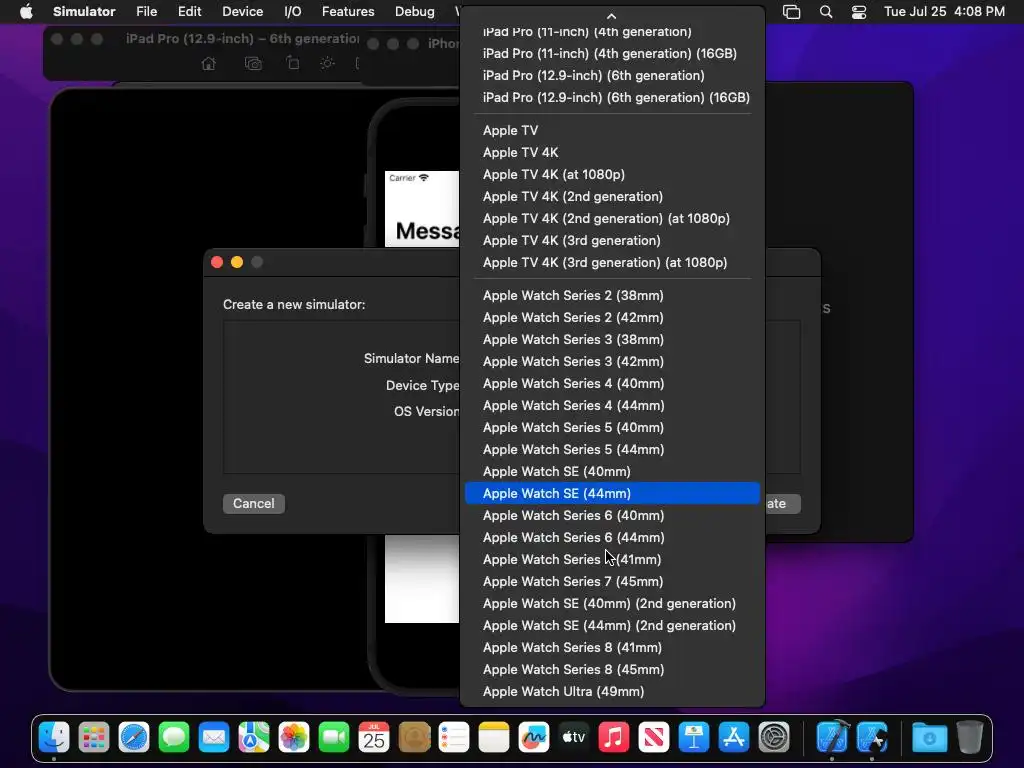Open Xcode from the Dock
This screenshot has width=1024, height=768.
[x=833, y=738]
